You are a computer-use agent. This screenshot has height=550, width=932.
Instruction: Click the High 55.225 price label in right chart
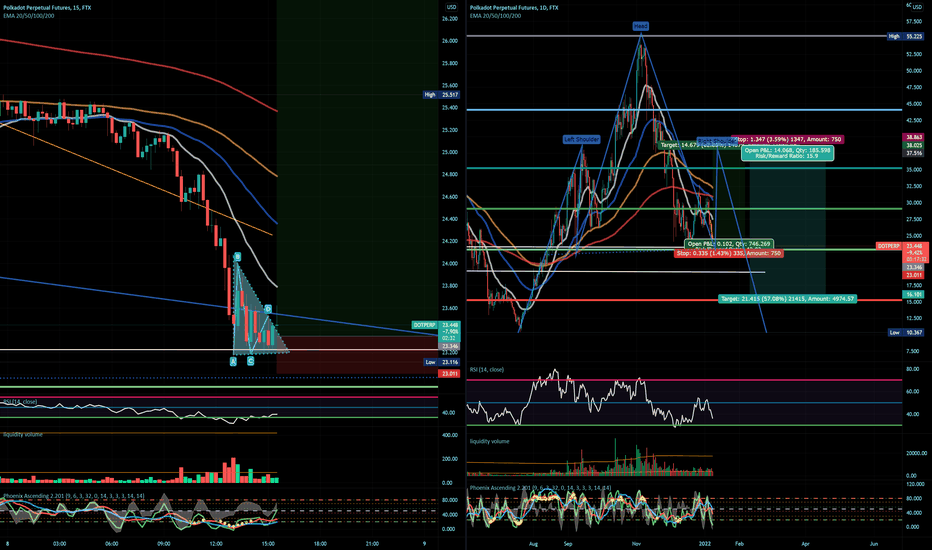point(905,36)
